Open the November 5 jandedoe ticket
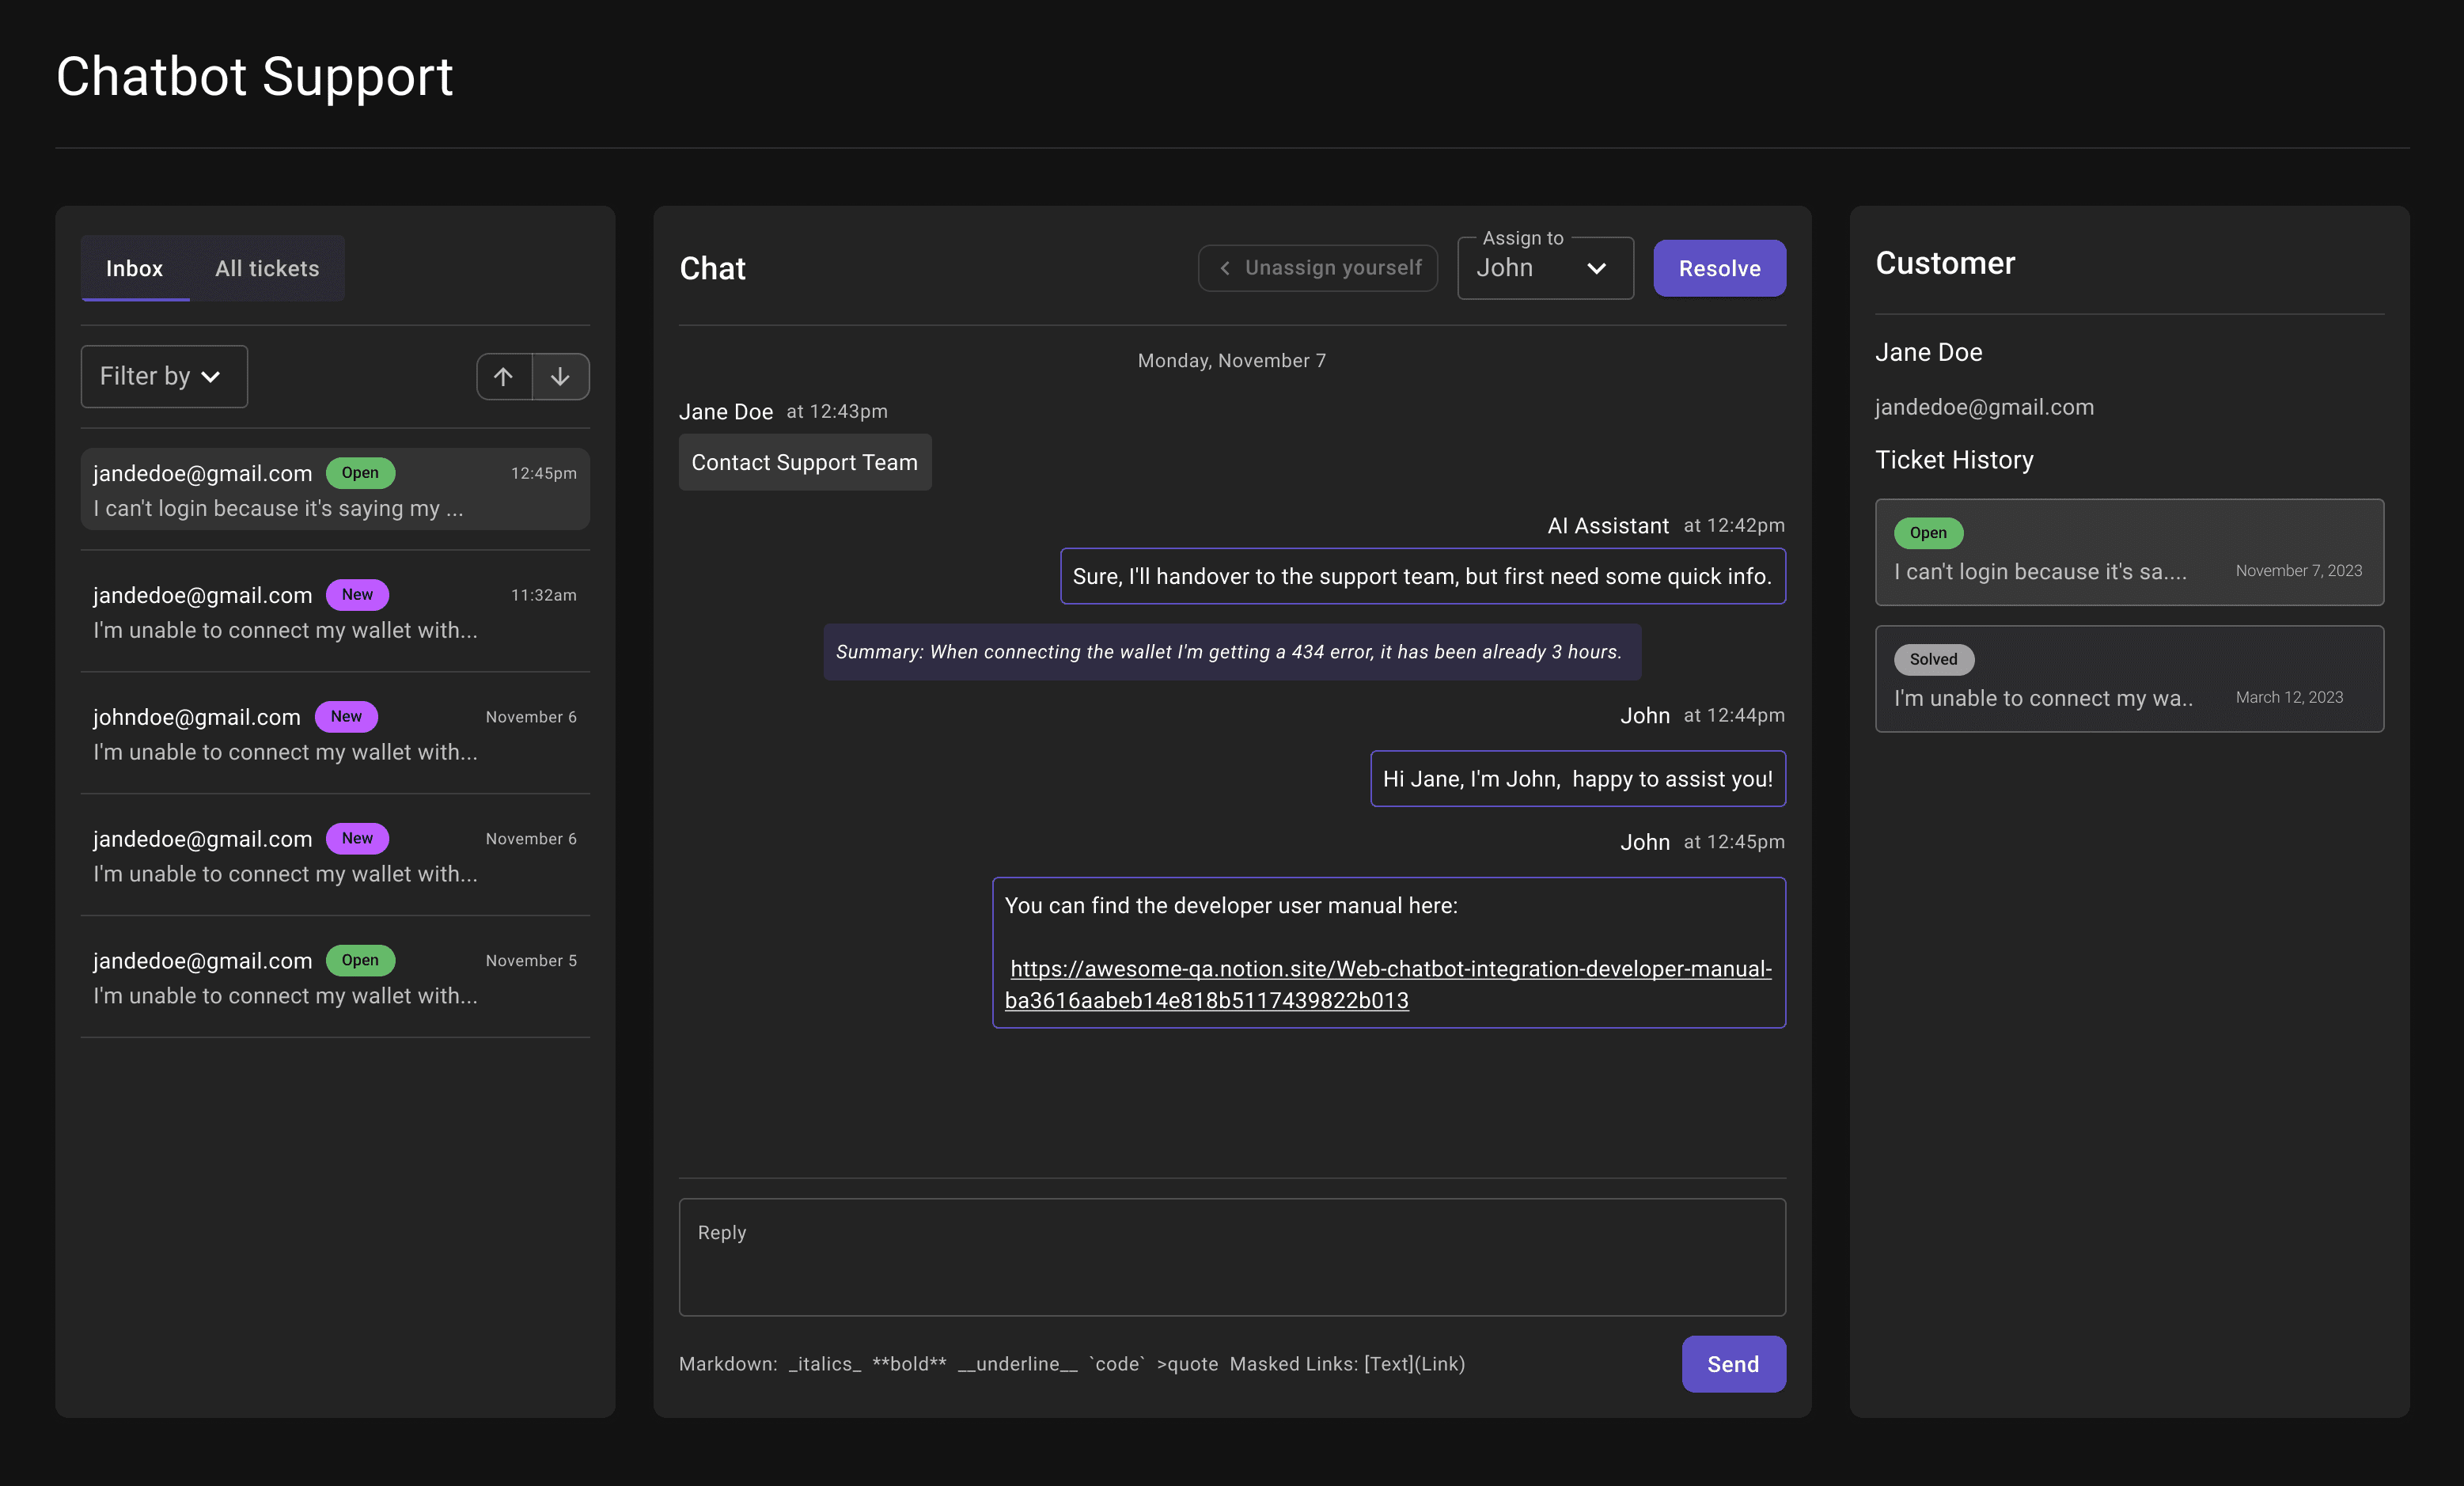Screen dimensions: 2464x1486 334,977
